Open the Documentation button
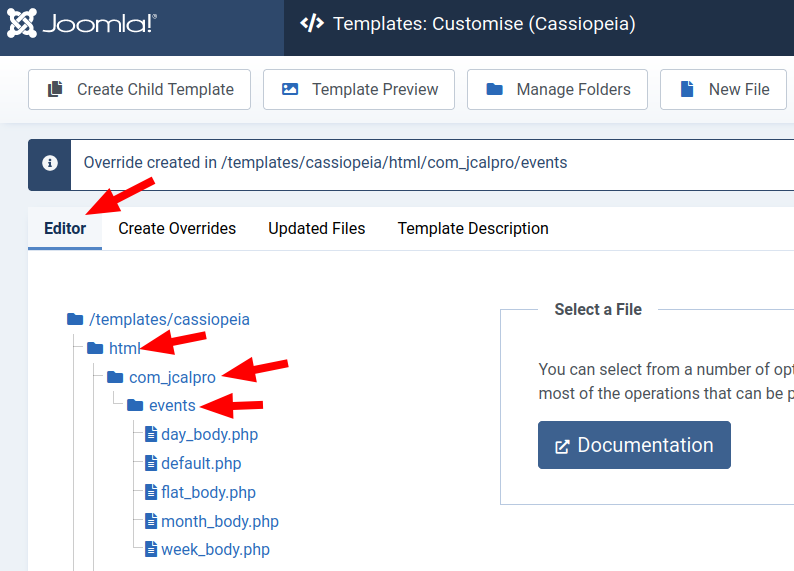Viewport: 794px width, 571px height. click(634, 445)
